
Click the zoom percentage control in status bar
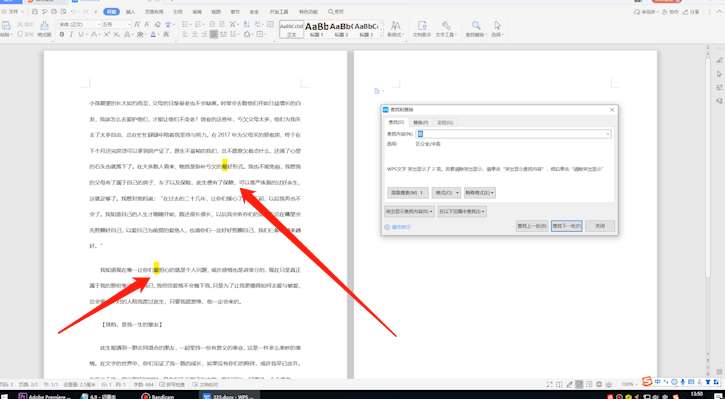click(x=628, y=385)
